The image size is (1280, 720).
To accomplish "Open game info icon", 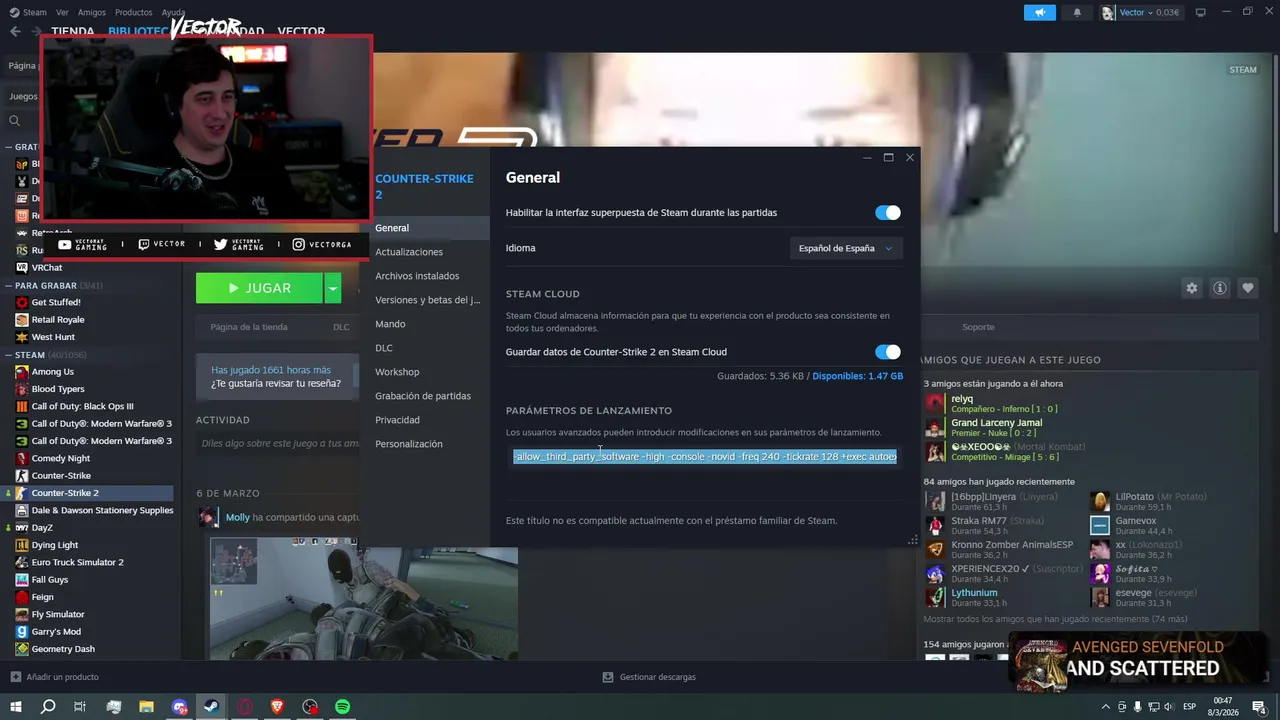I will tap(1220, 288).
